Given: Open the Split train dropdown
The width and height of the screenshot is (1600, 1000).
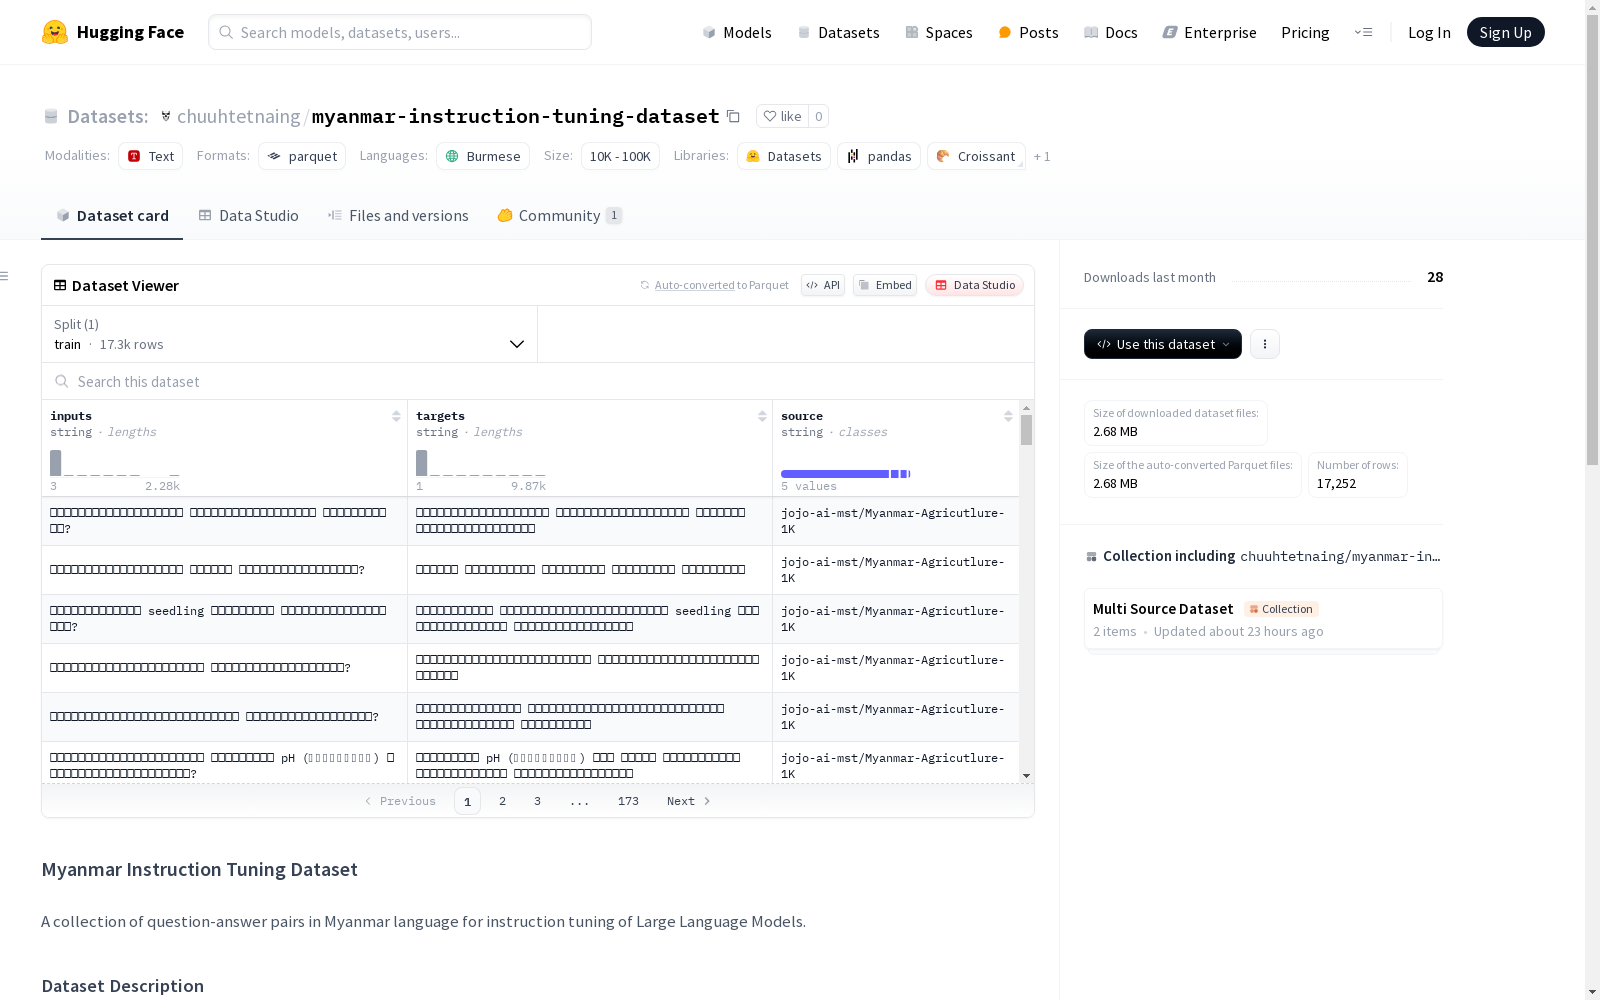Looking at the screenshot, I should (289, 334).
